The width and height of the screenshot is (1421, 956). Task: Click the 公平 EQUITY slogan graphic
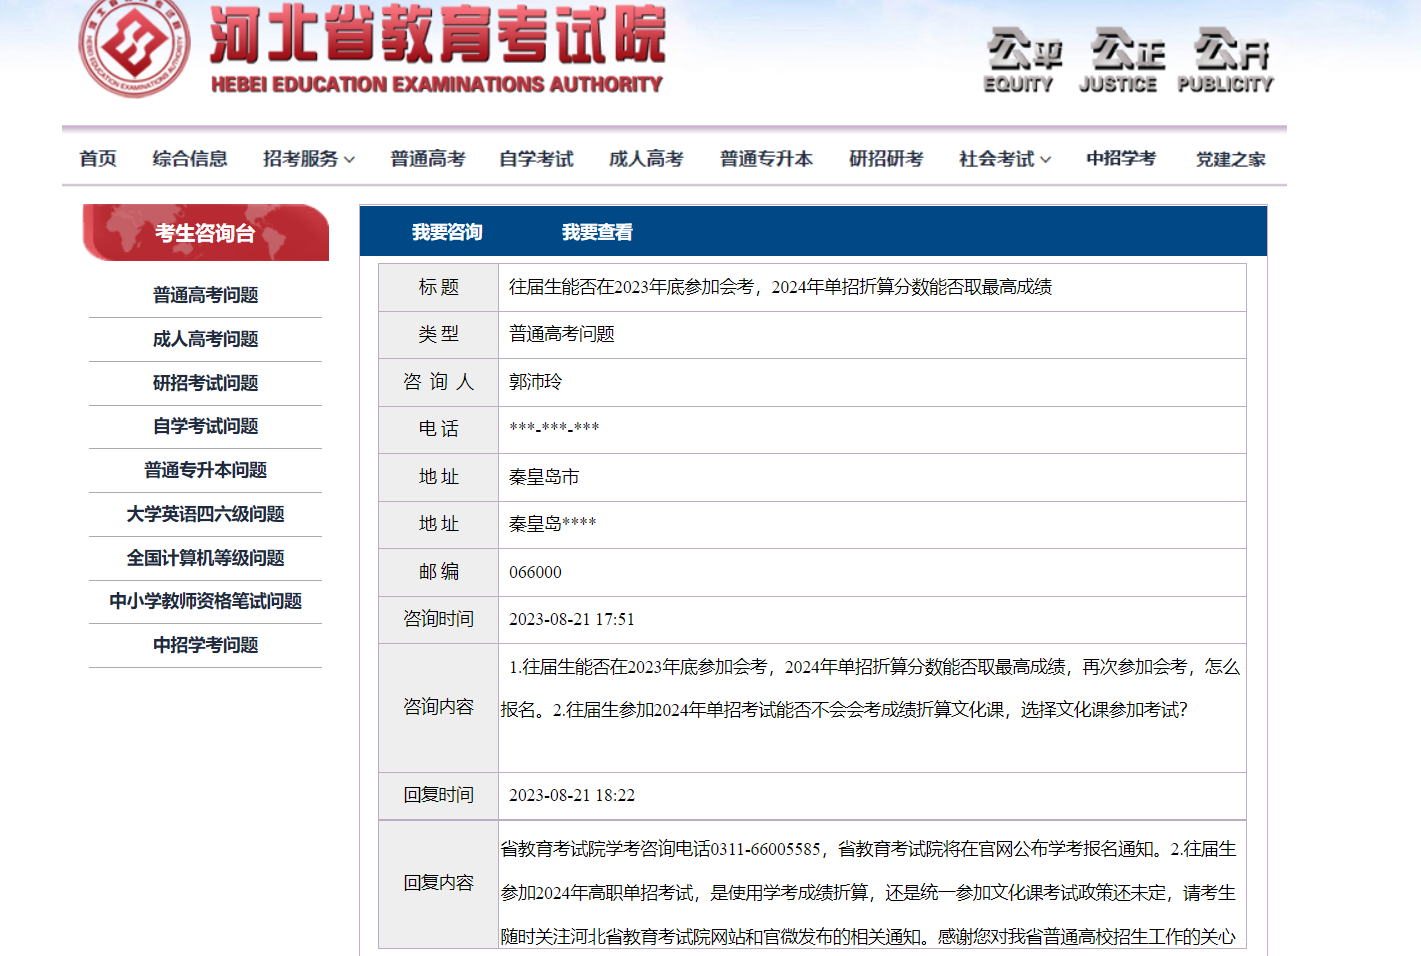pos(1023,60)
